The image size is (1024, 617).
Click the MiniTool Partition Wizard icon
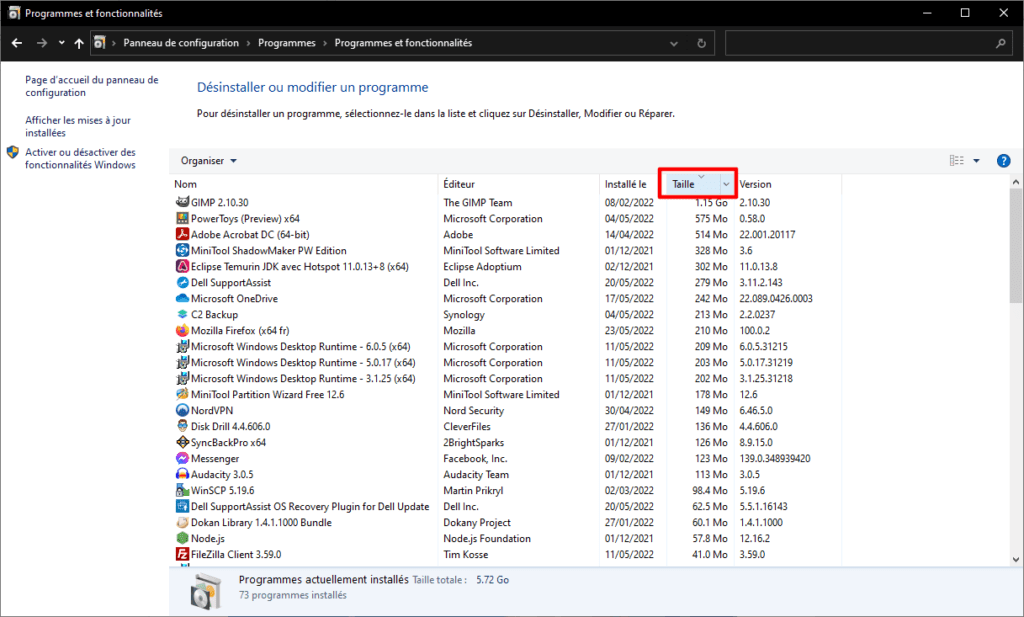(x=182, y=394)
